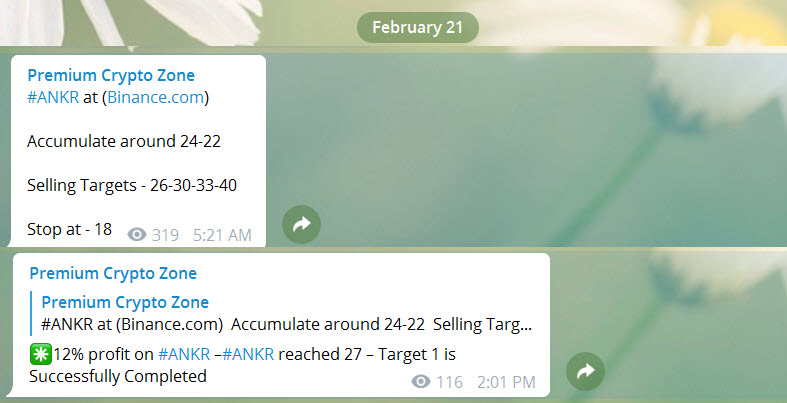Open the Binance.com link
787x403 pixels.
coord(156,97)
